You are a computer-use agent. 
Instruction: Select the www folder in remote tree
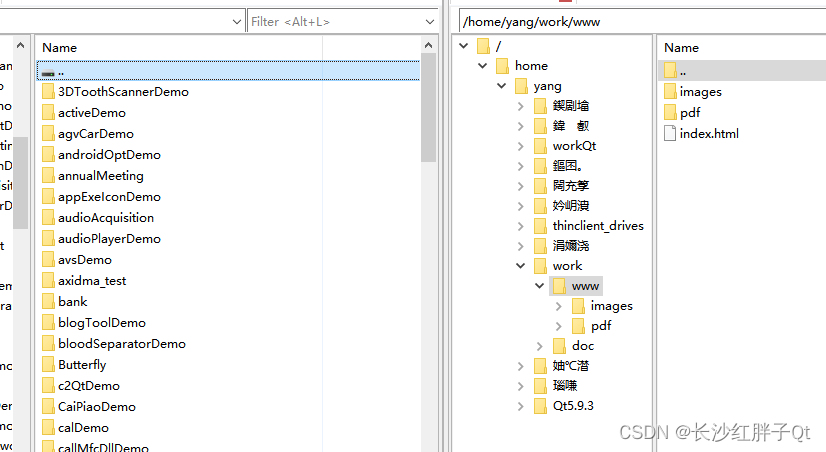[x=585, y=286]
